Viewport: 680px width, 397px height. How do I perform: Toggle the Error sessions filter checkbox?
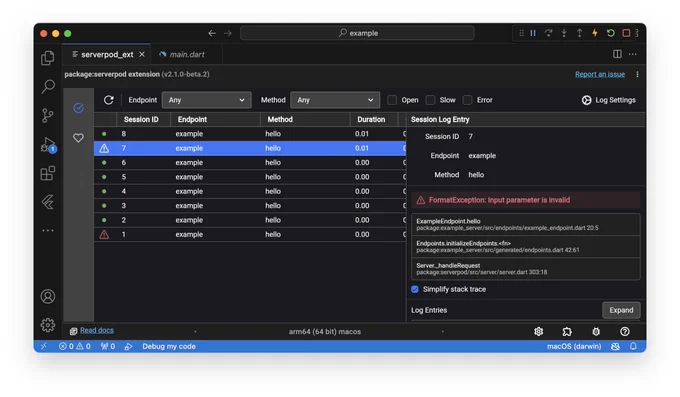(x=468, y=100)
